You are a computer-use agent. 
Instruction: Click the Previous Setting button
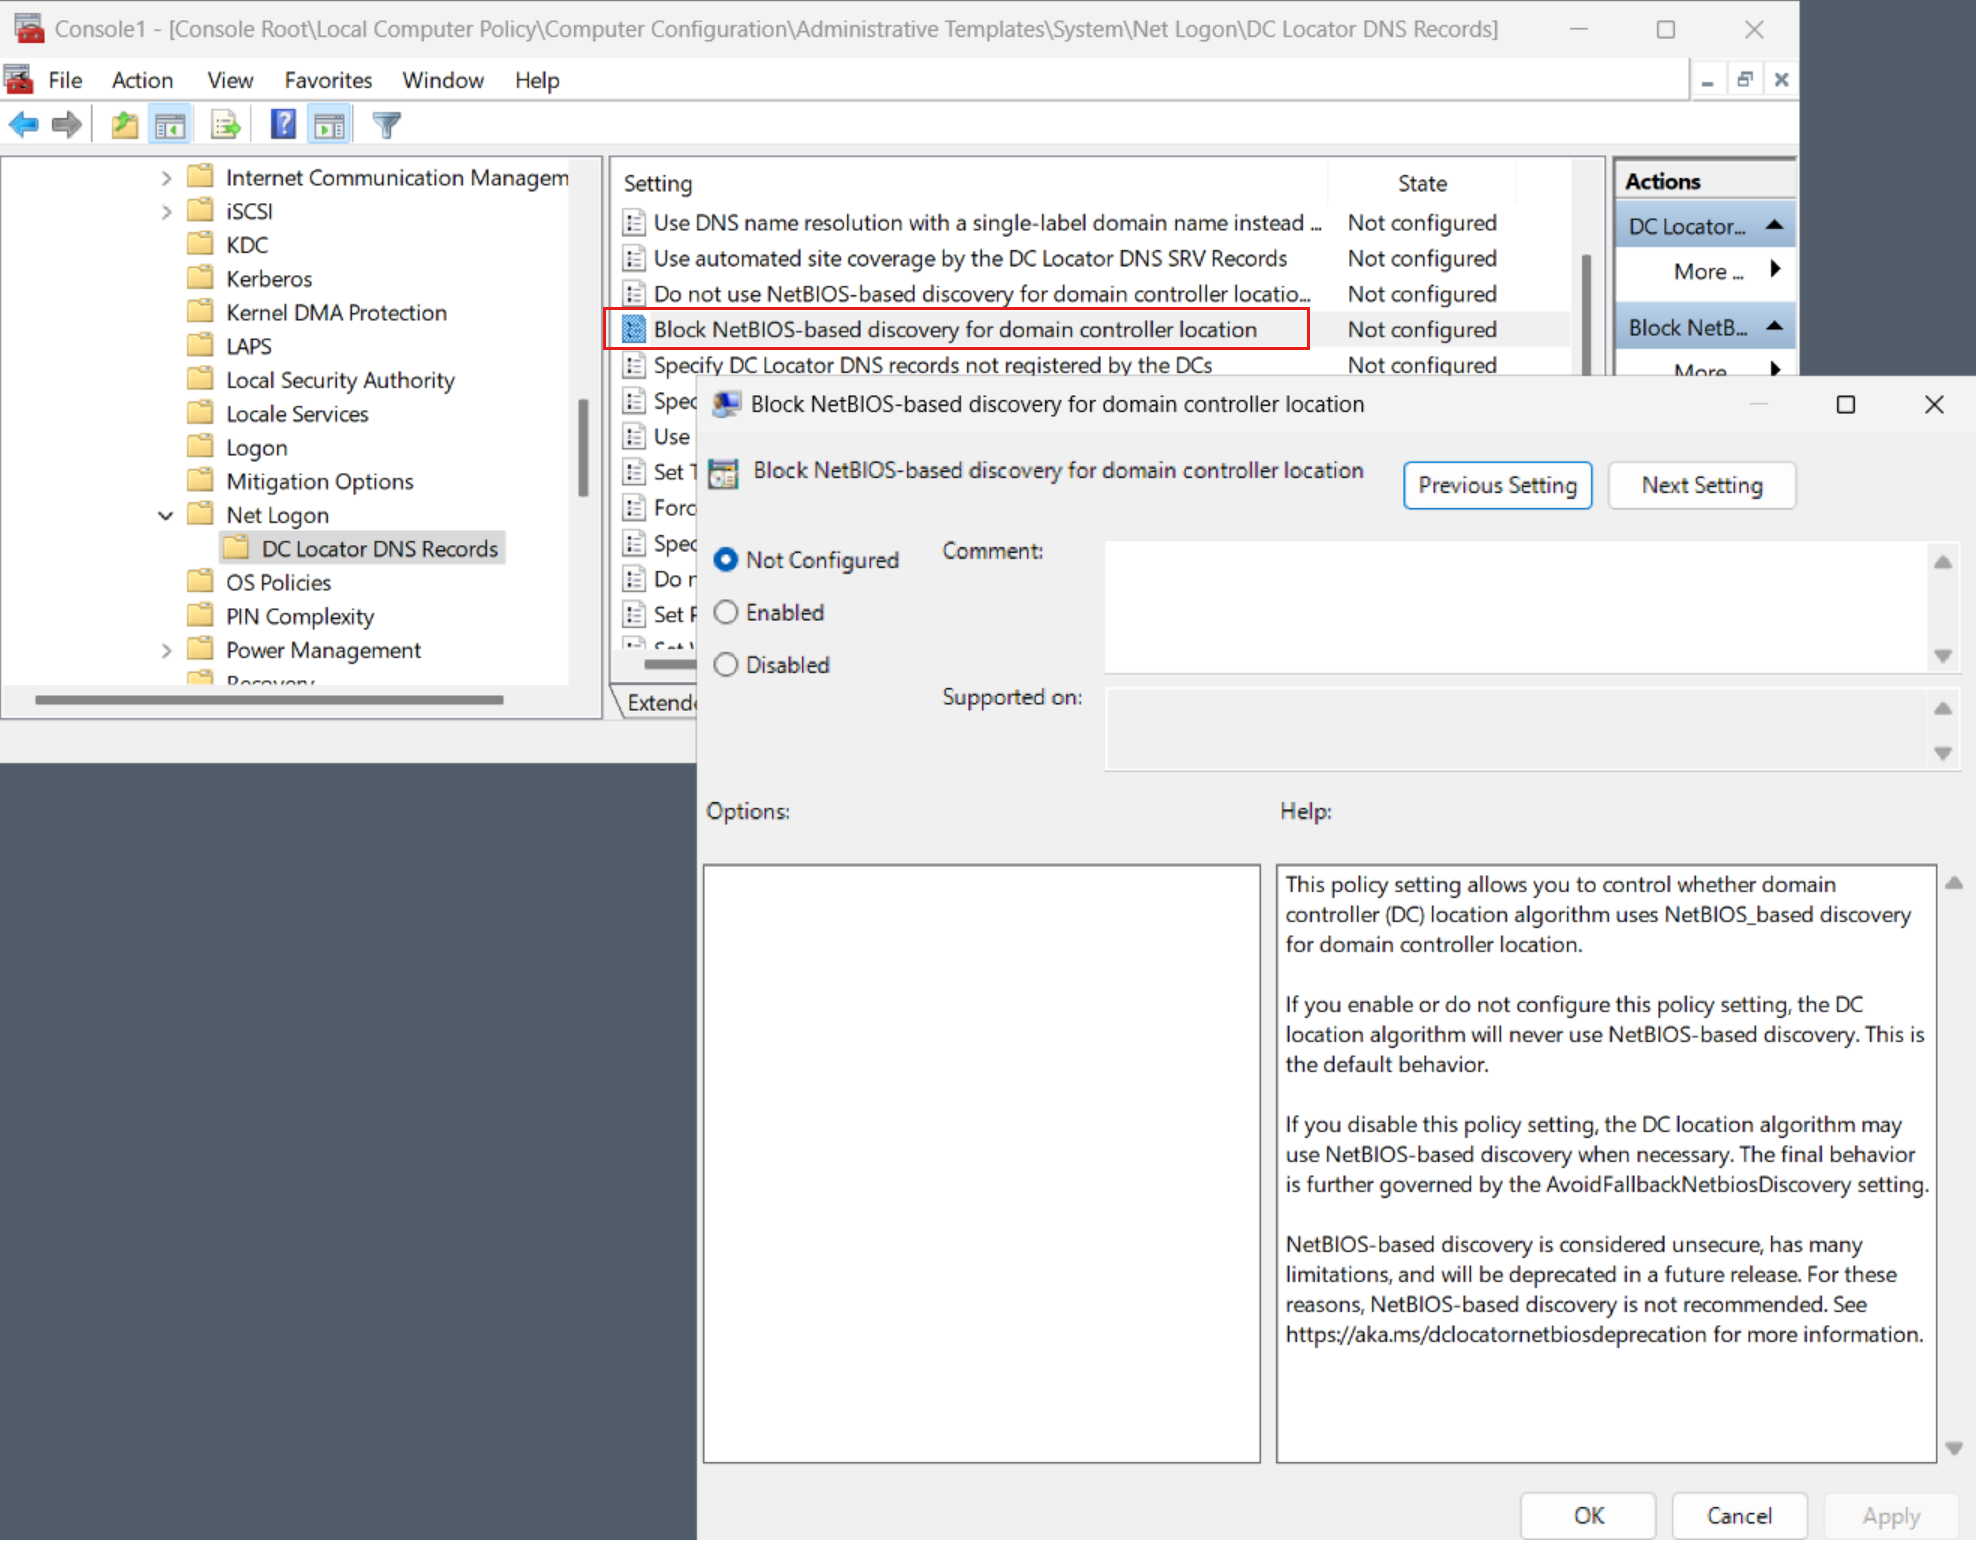point(1496,484)
